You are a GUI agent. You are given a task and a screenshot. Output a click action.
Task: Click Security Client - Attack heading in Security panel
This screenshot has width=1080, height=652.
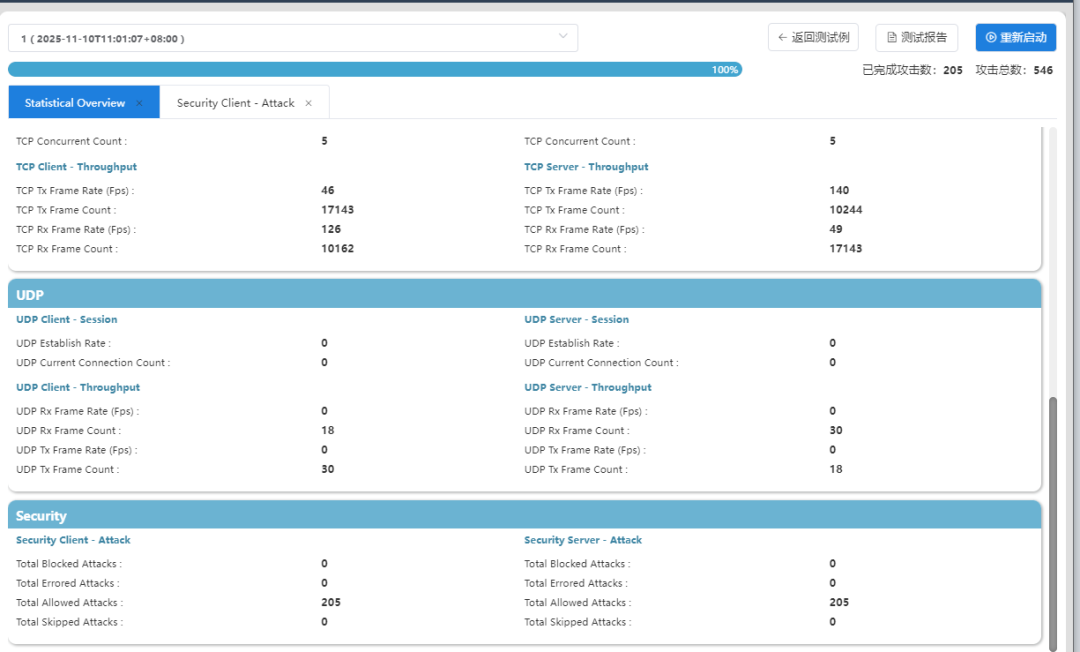click(73, 540)
